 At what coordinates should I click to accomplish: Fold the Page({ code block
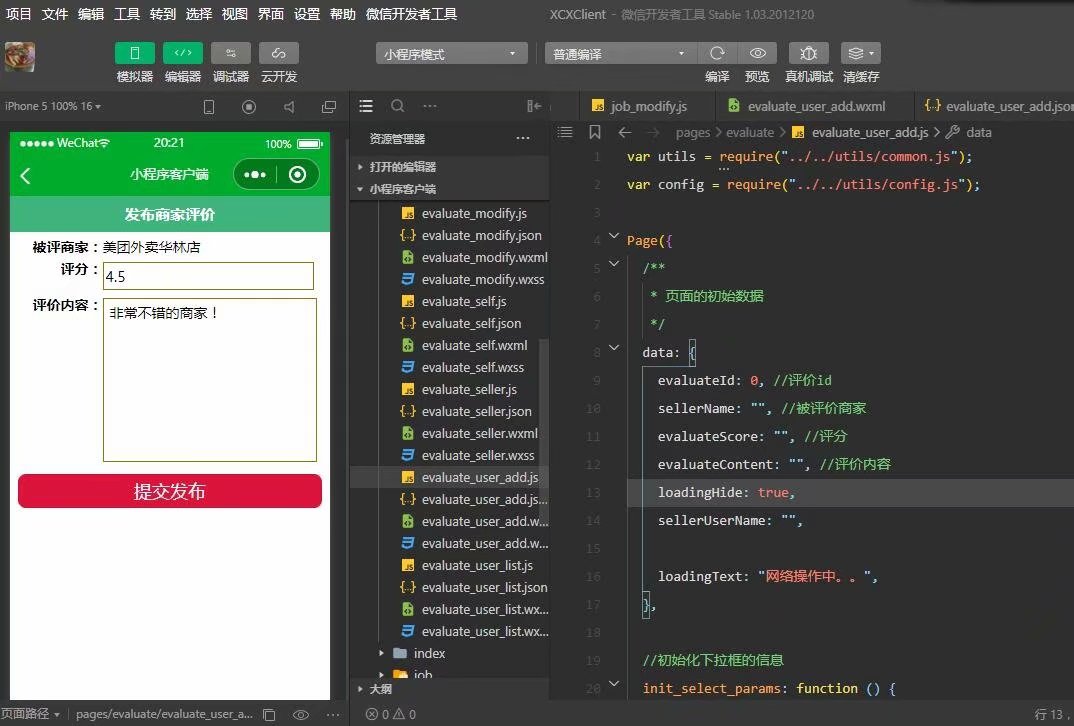(614, 236)
